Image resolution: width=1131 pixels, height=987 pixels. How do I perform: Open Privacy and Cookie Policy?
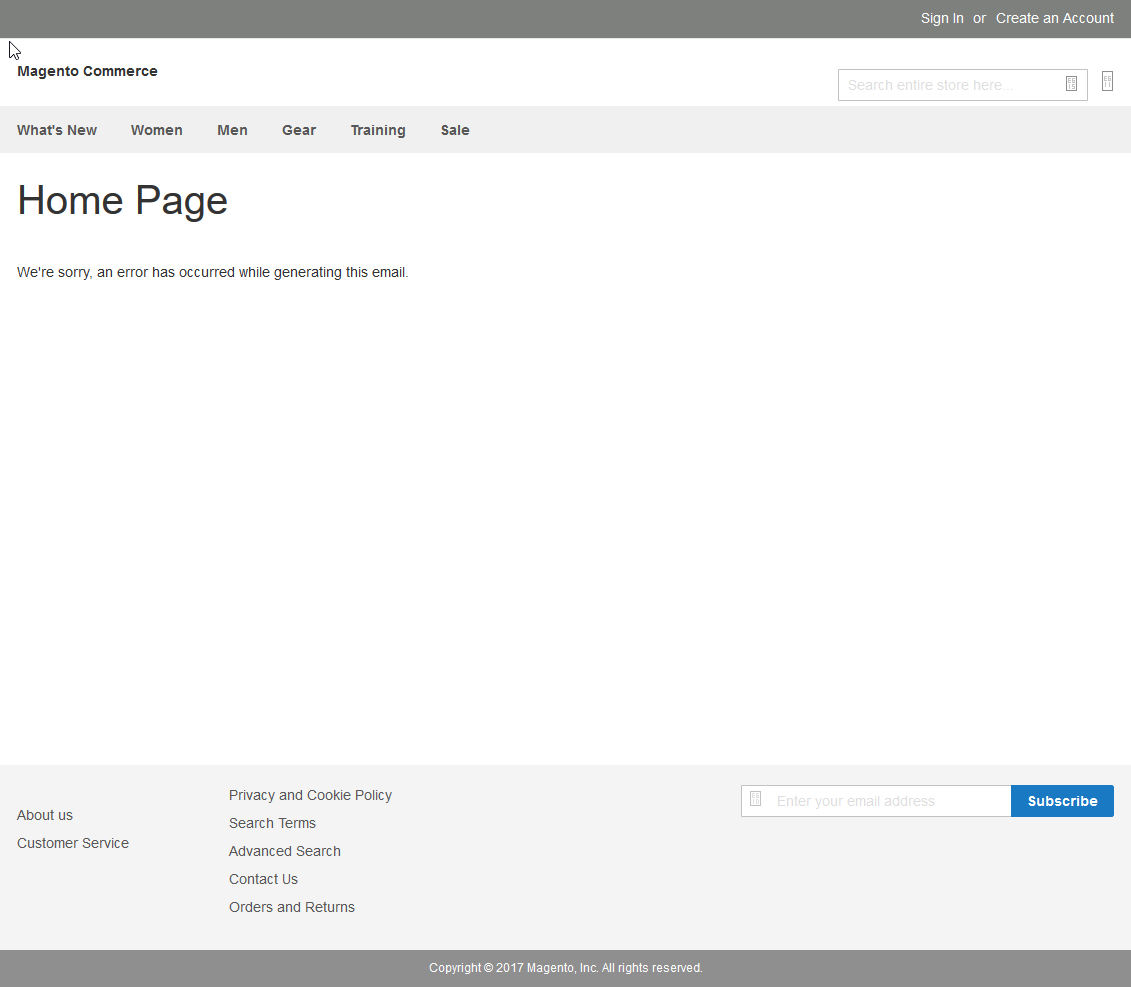[x=310, y=795]
